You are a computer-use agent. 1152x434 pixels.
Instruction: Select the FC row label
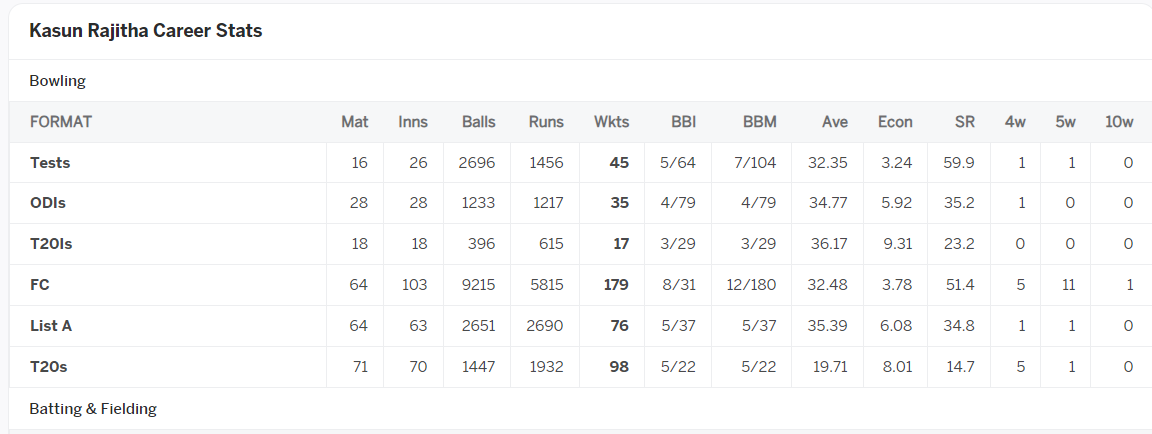point(40,285)
